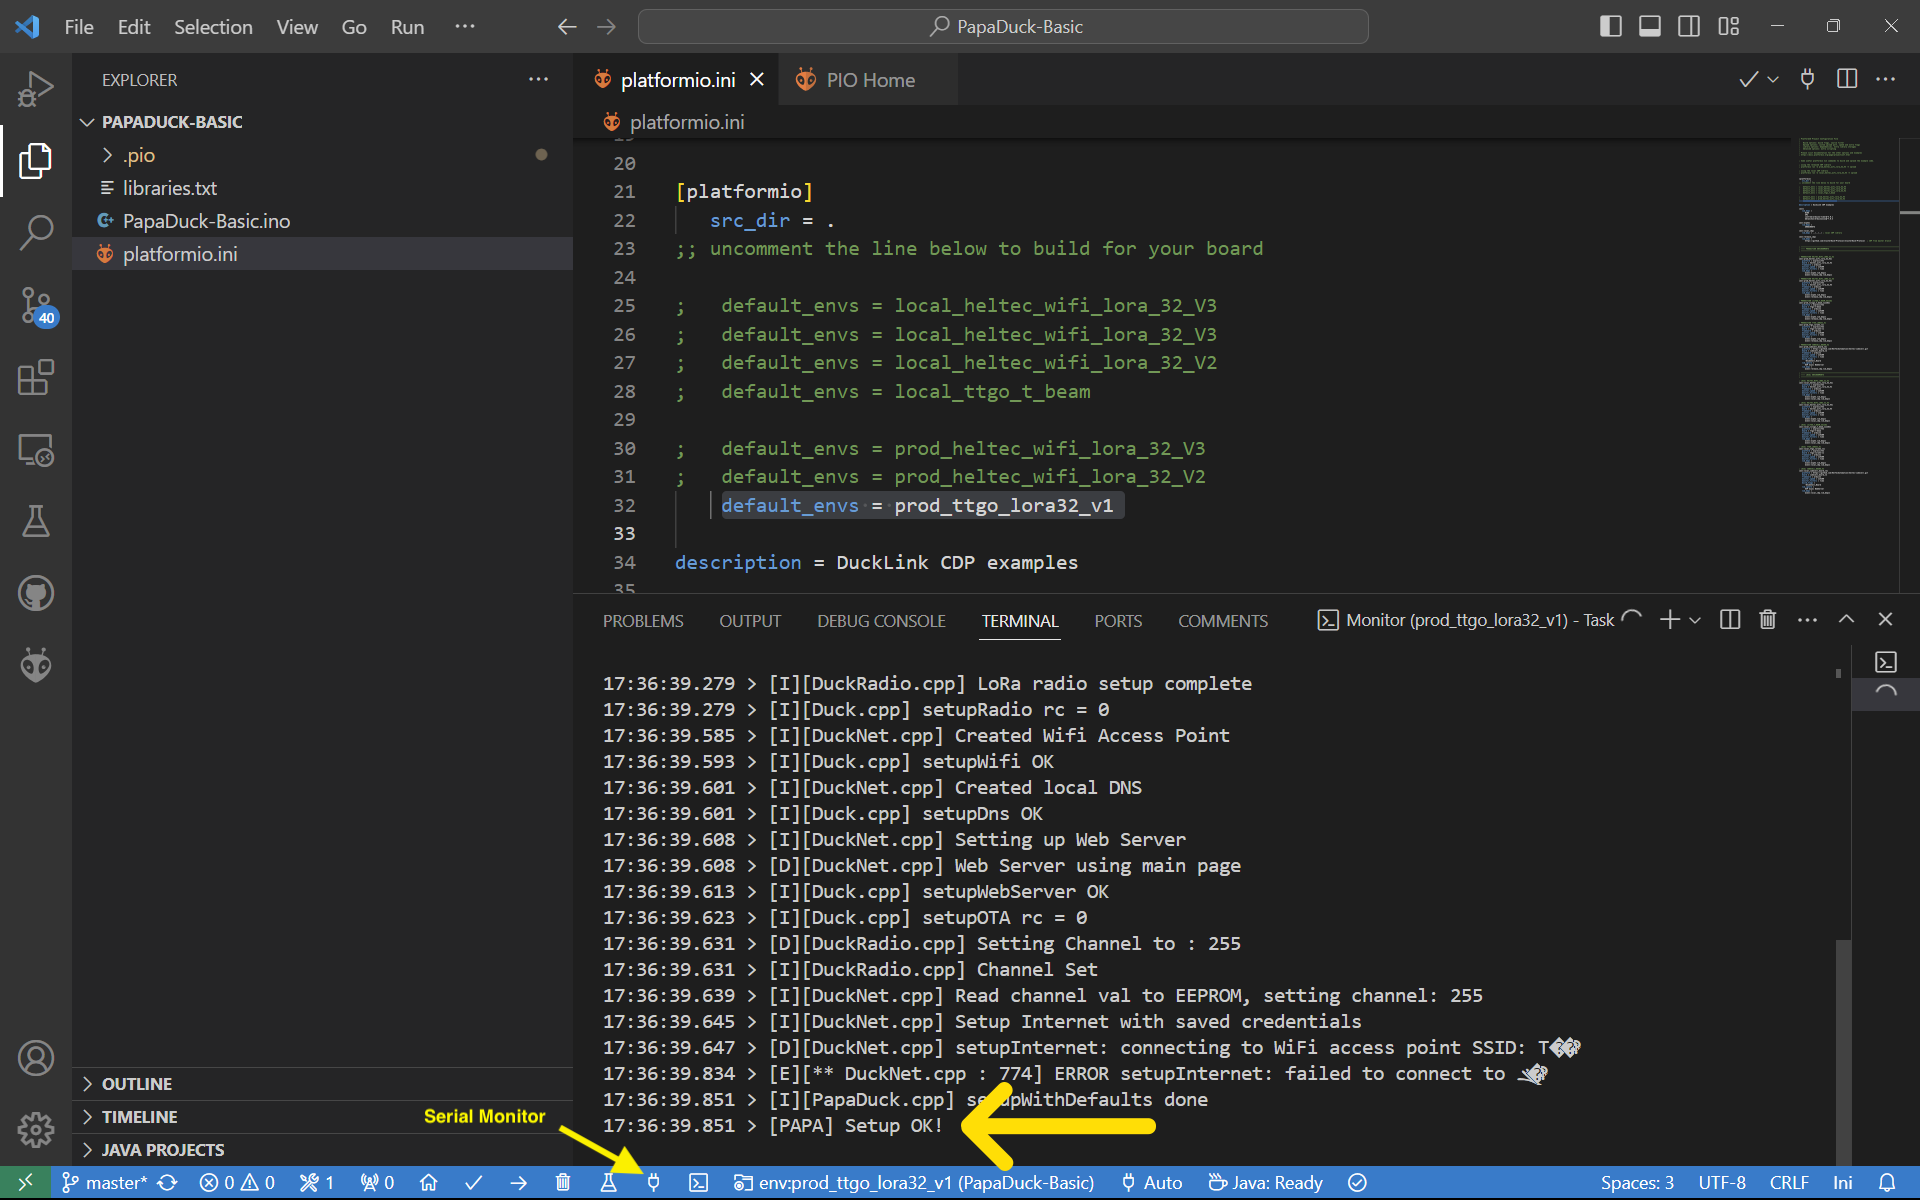Switch to the DEBUG CONSOLE panel tab

tap(881, 621)
